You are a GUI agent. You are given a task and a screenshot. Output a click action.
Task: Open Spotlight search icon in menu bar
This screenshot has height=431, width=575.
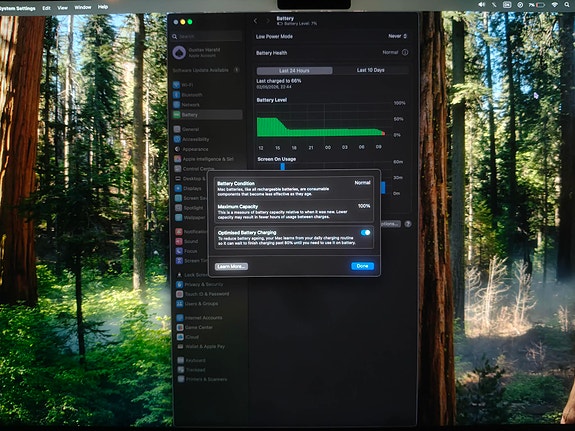568,5
